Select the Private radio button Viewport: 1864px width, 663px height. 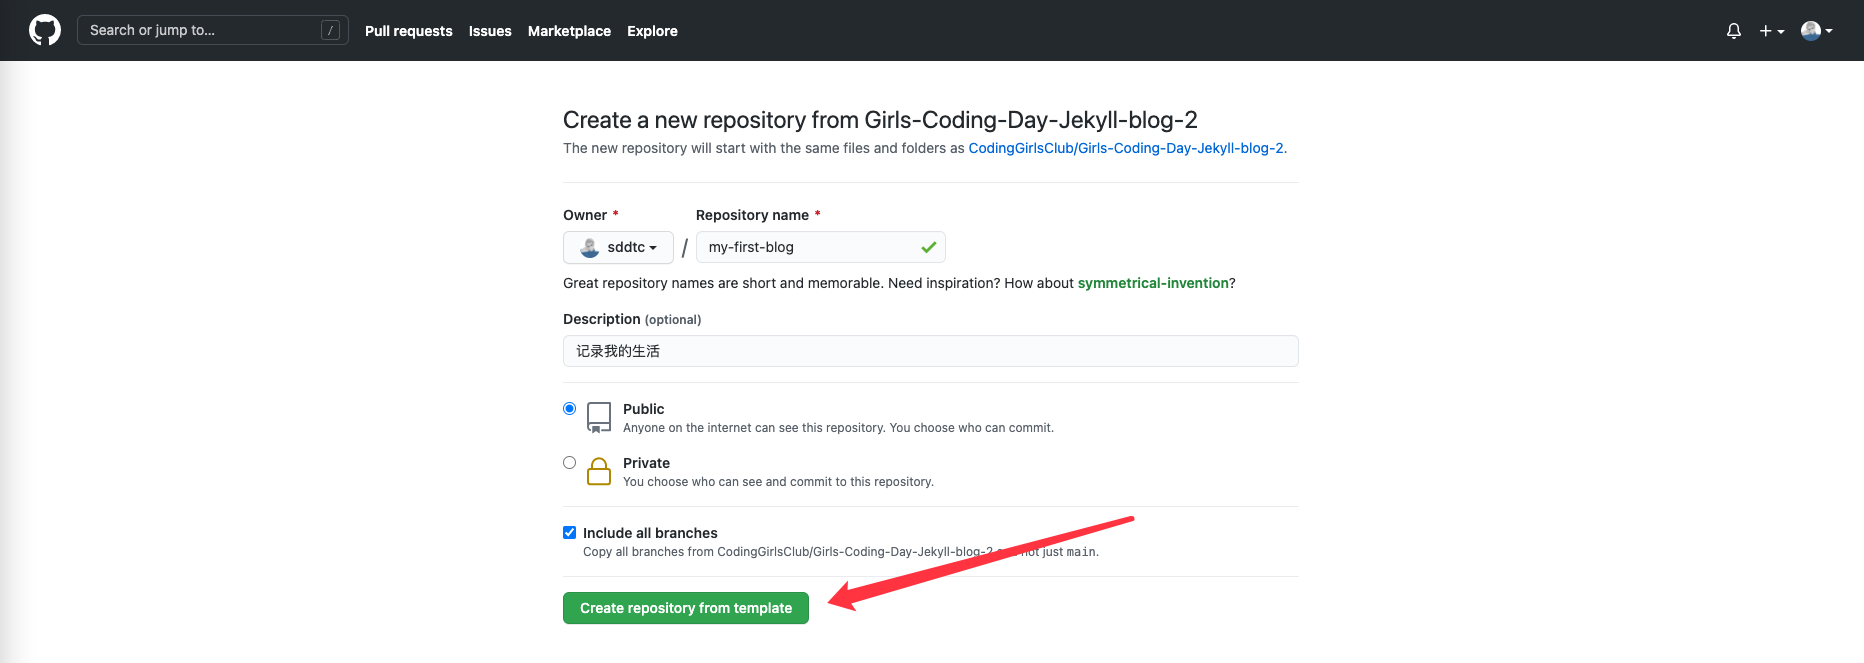pos(569,462)
